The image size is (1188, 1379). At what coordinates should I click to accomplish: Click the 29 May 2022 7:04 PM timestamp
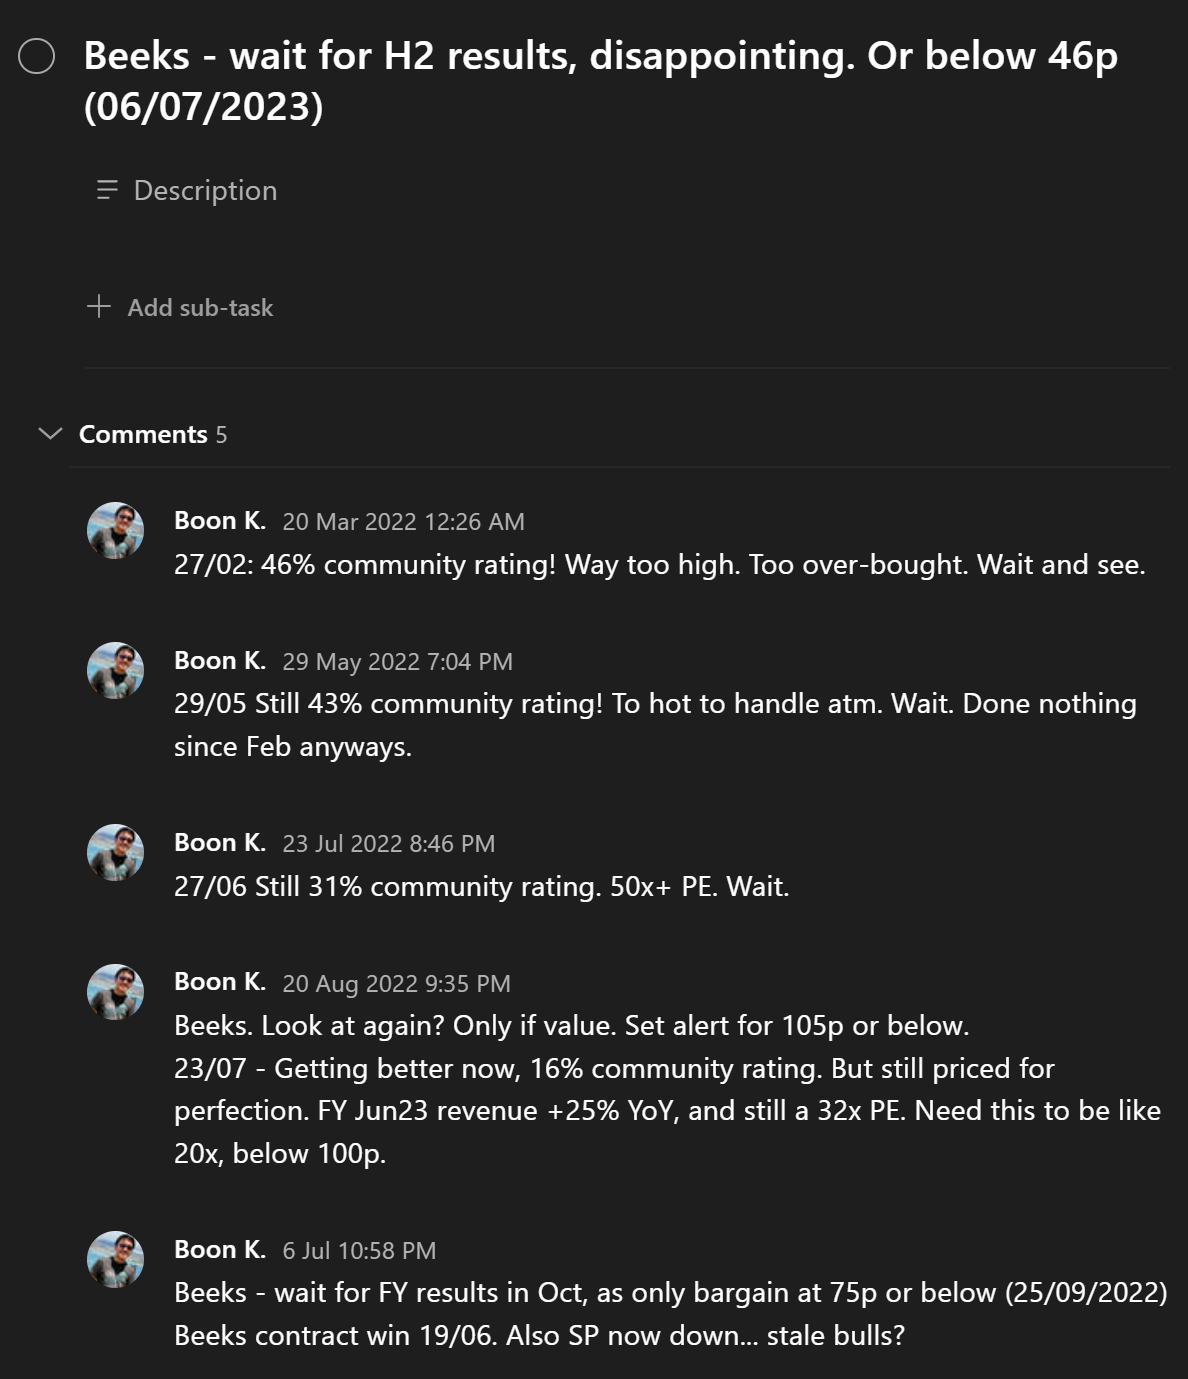pos(397,662)
